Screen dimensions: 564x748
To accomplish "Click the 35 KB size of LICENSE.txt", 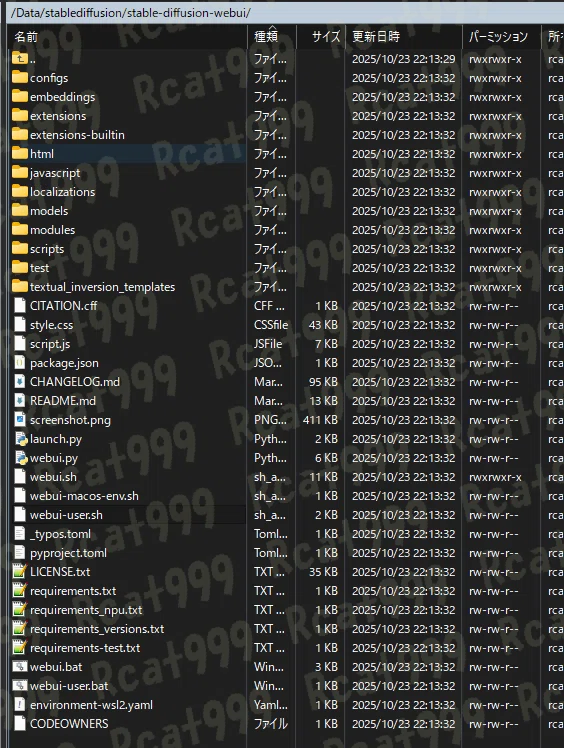I will [323, 571].
